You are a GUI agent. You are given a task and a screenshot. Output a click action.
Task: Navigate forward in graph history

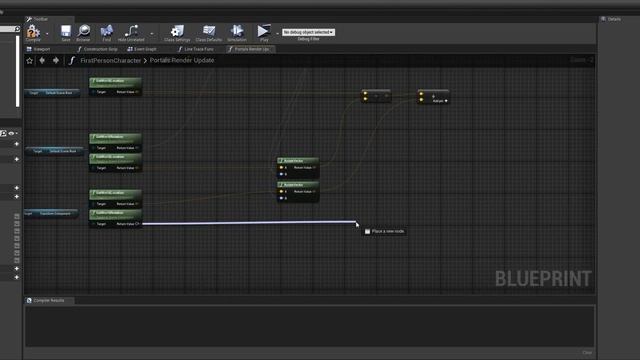coord(56,60)
